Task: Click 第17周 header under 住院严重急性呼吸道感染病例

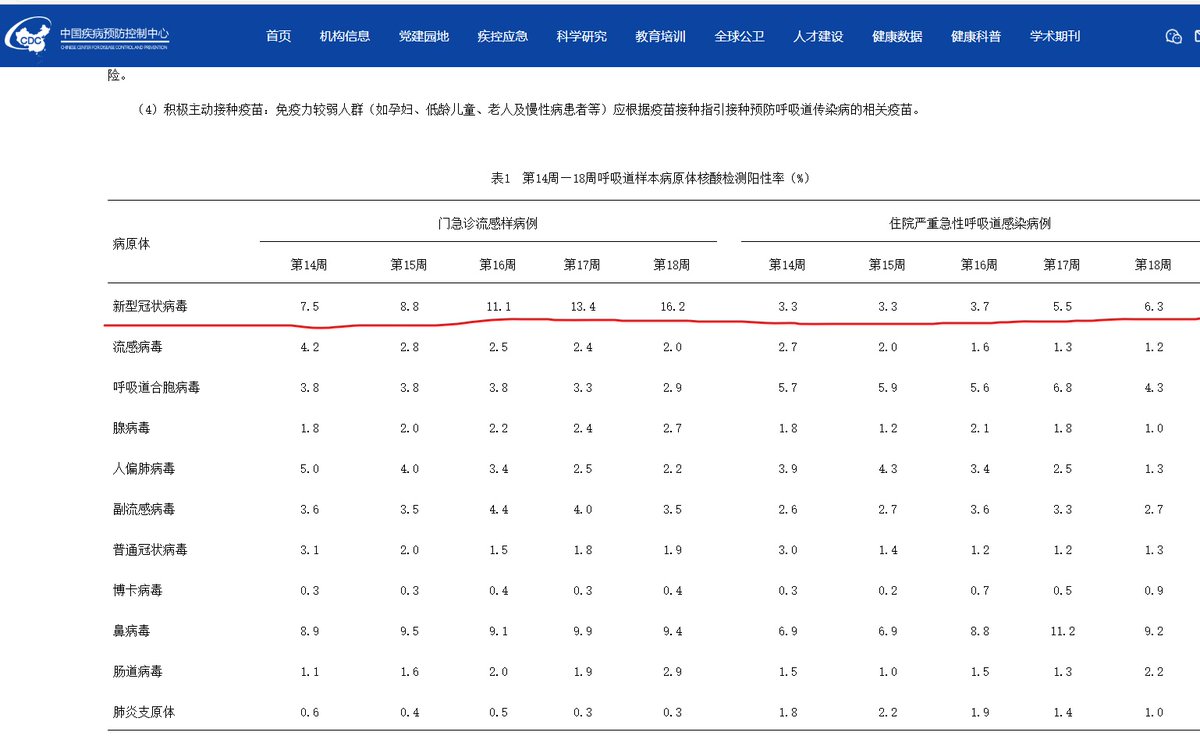Action: pos(1062,265)
